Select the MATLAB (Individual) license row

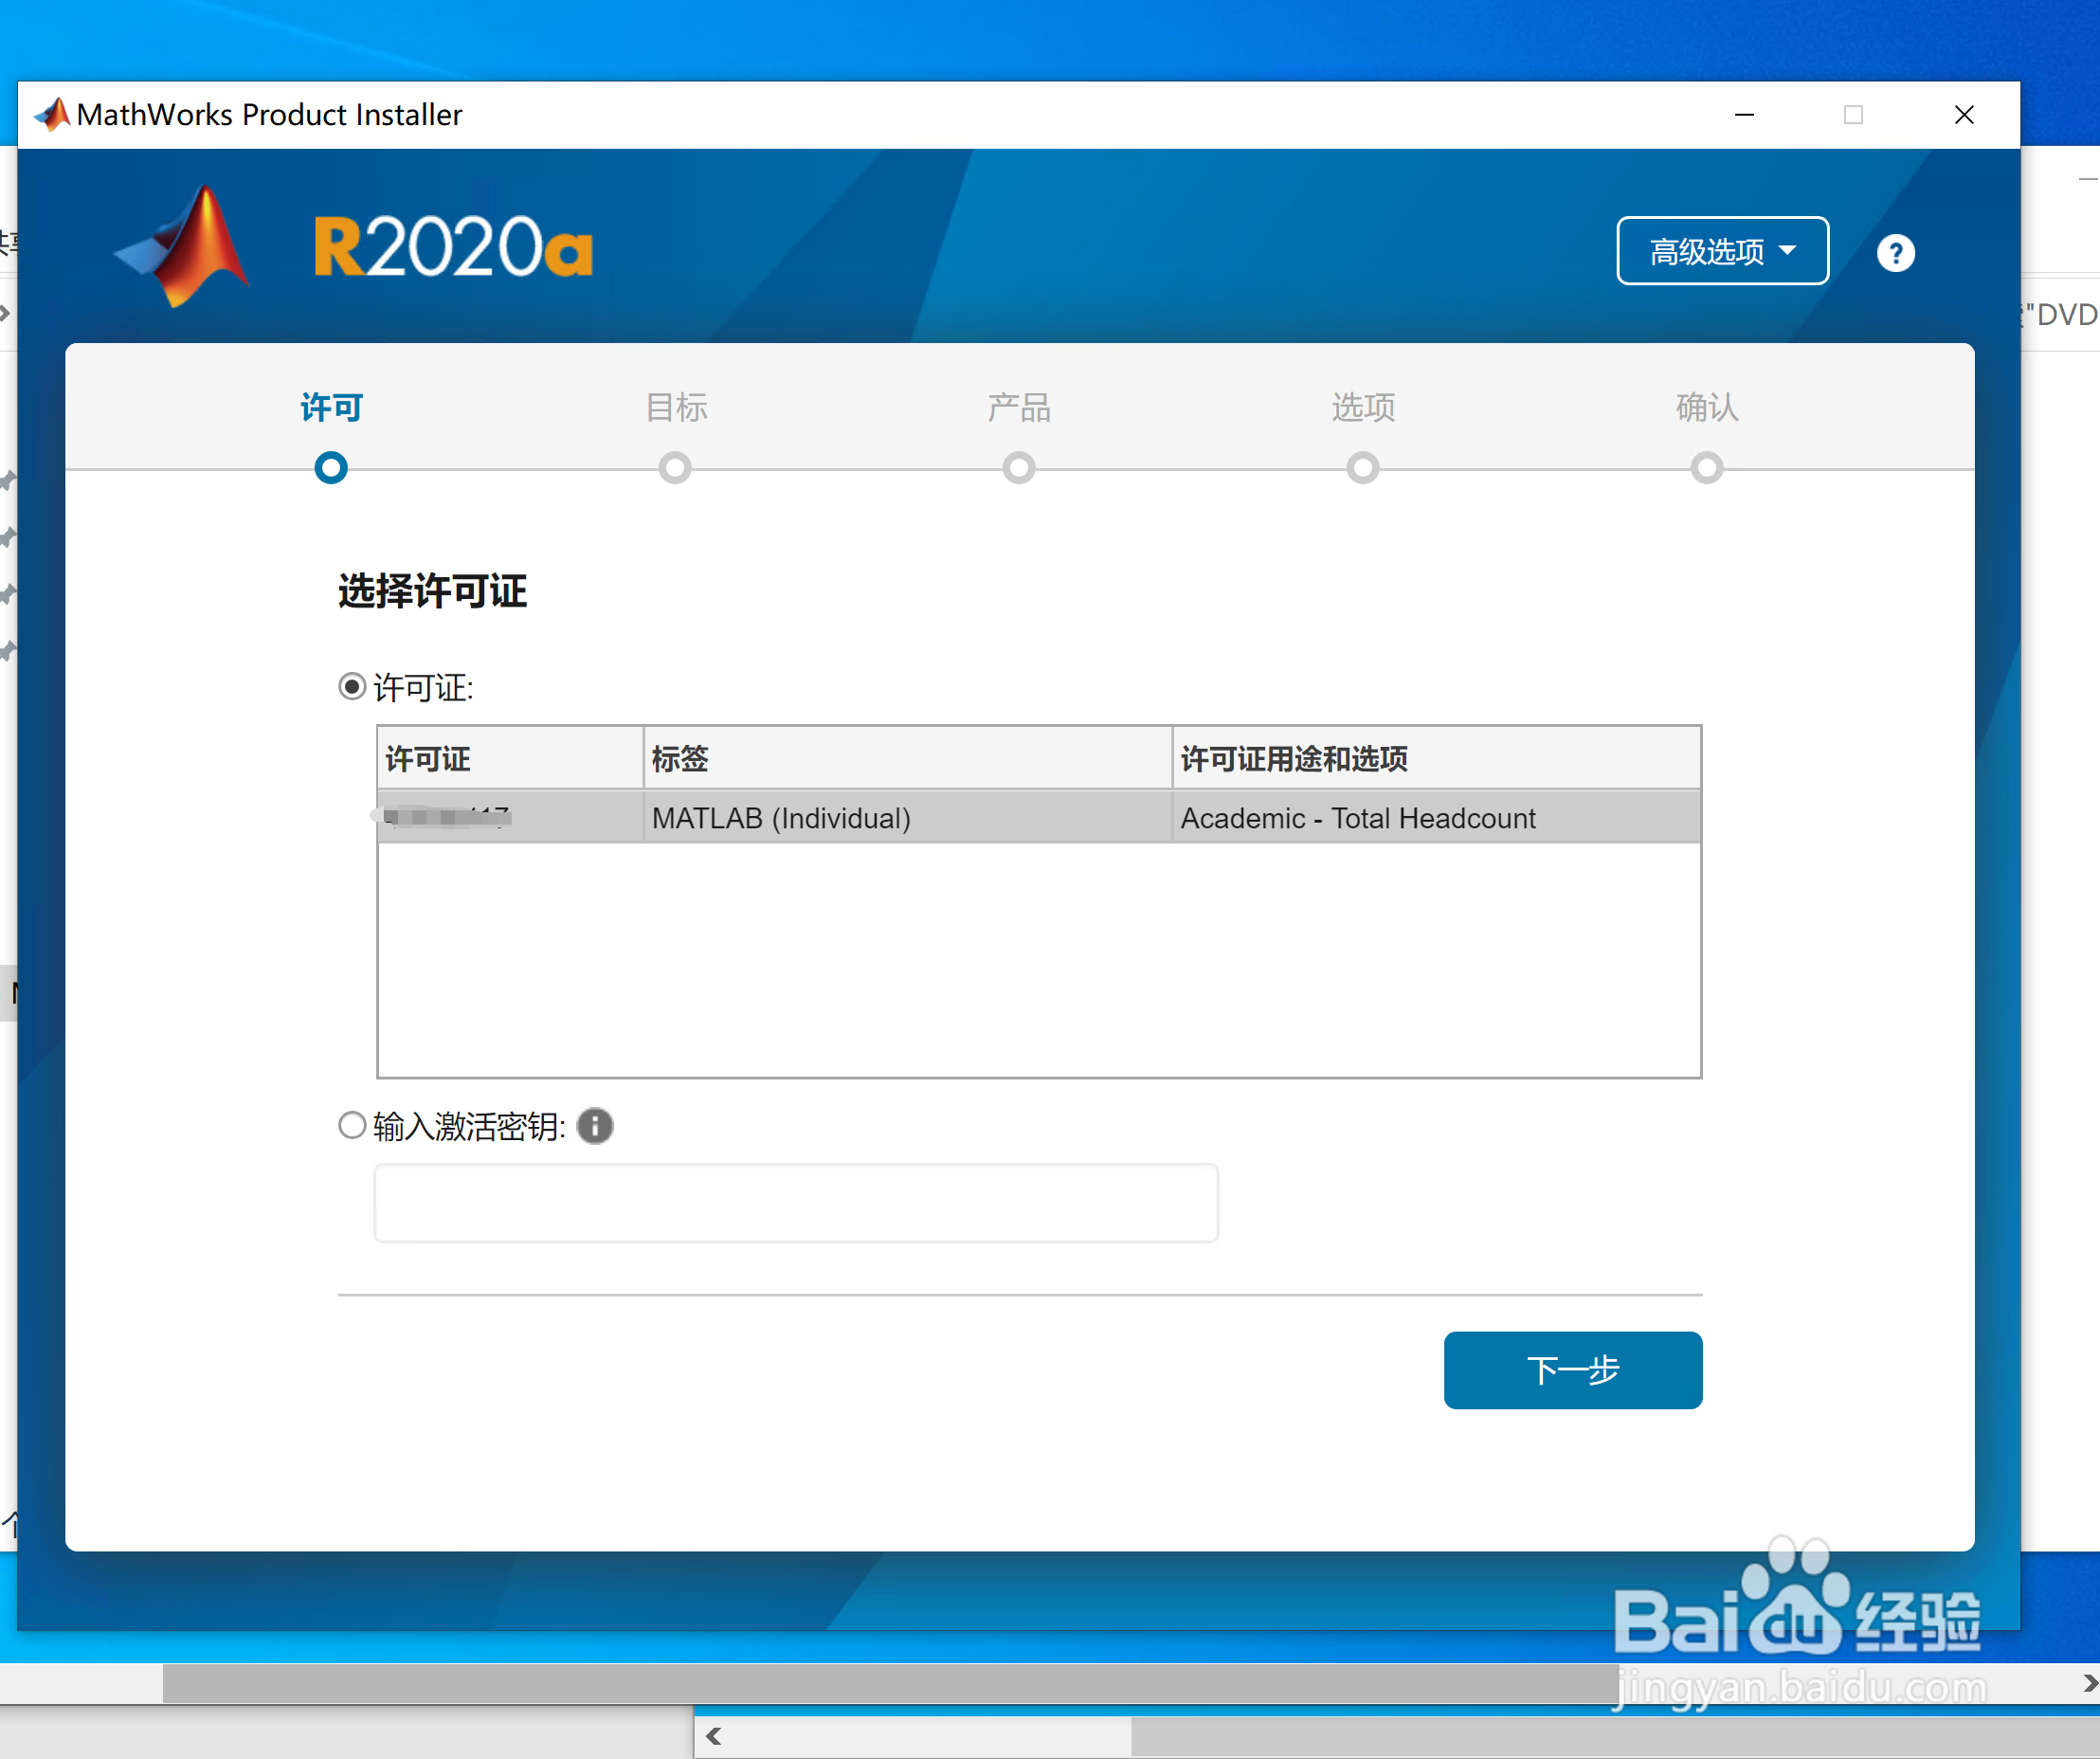coord(1038,817)
